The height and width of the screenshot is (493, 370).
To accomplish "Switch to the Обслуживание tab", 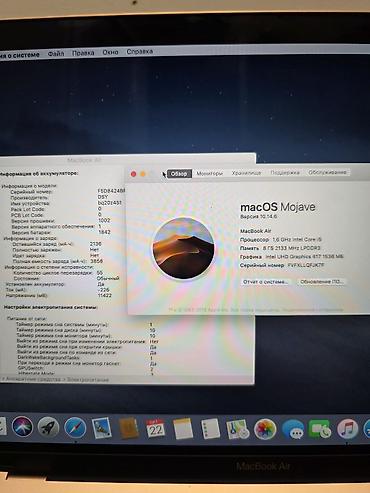I will click(x=327, y=172).
